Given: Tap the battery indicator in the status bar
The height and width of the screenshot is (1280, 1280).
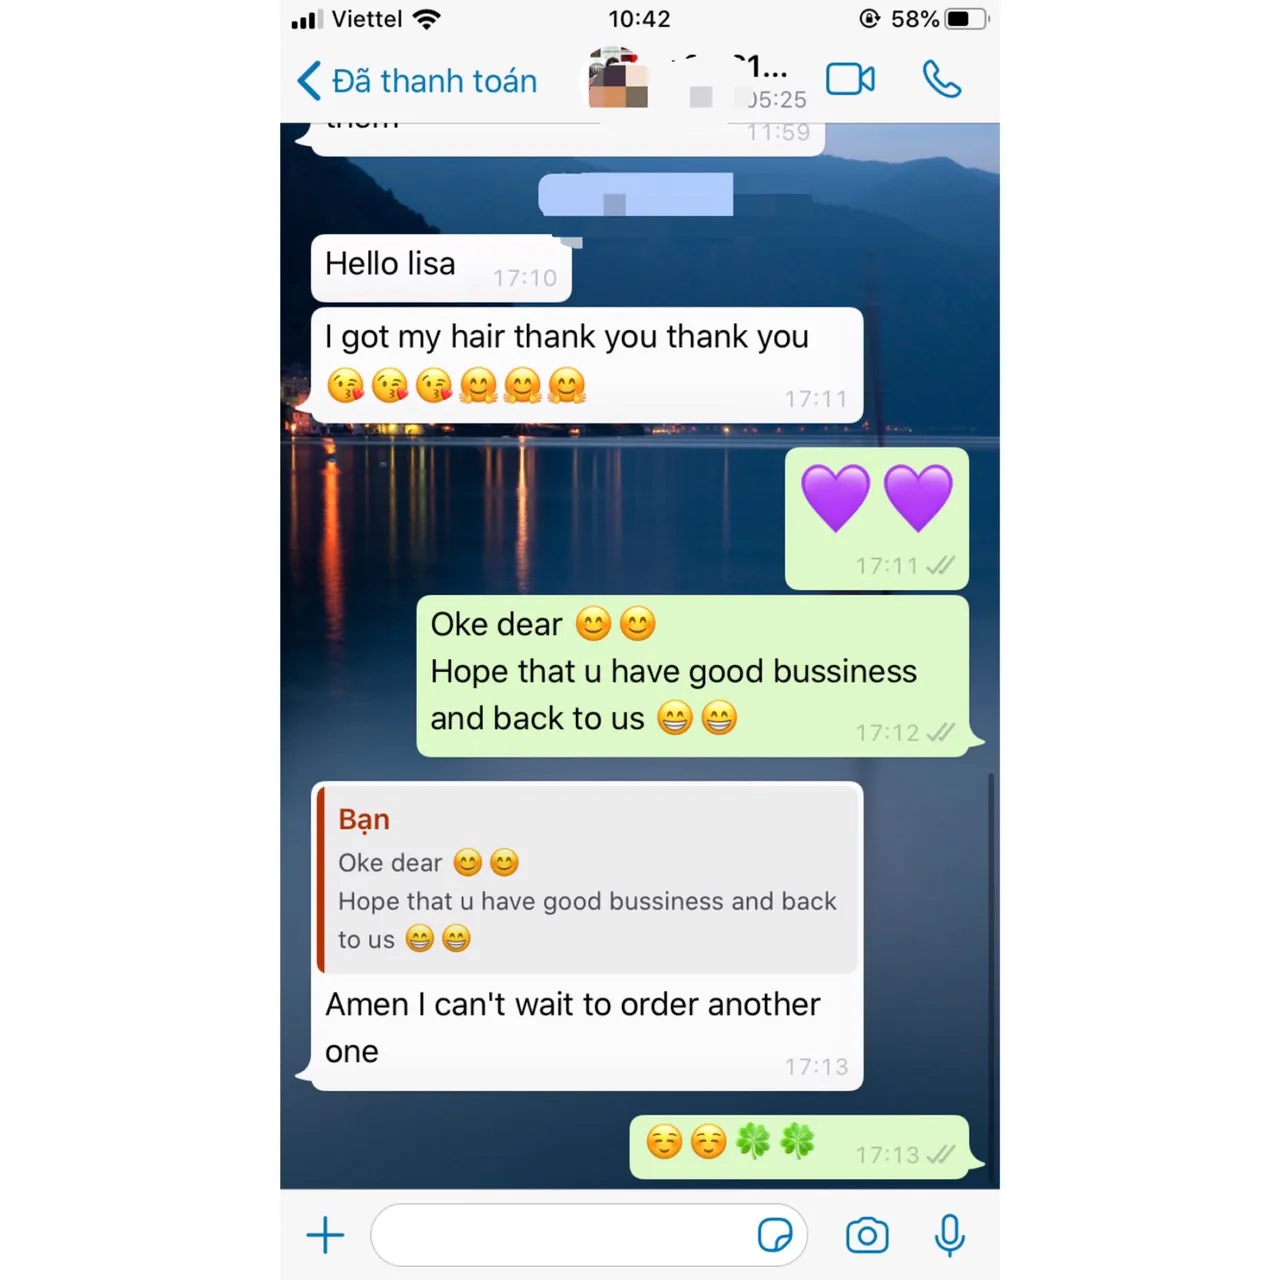Looking at the screenshot, I should click(x=966, y=19).
